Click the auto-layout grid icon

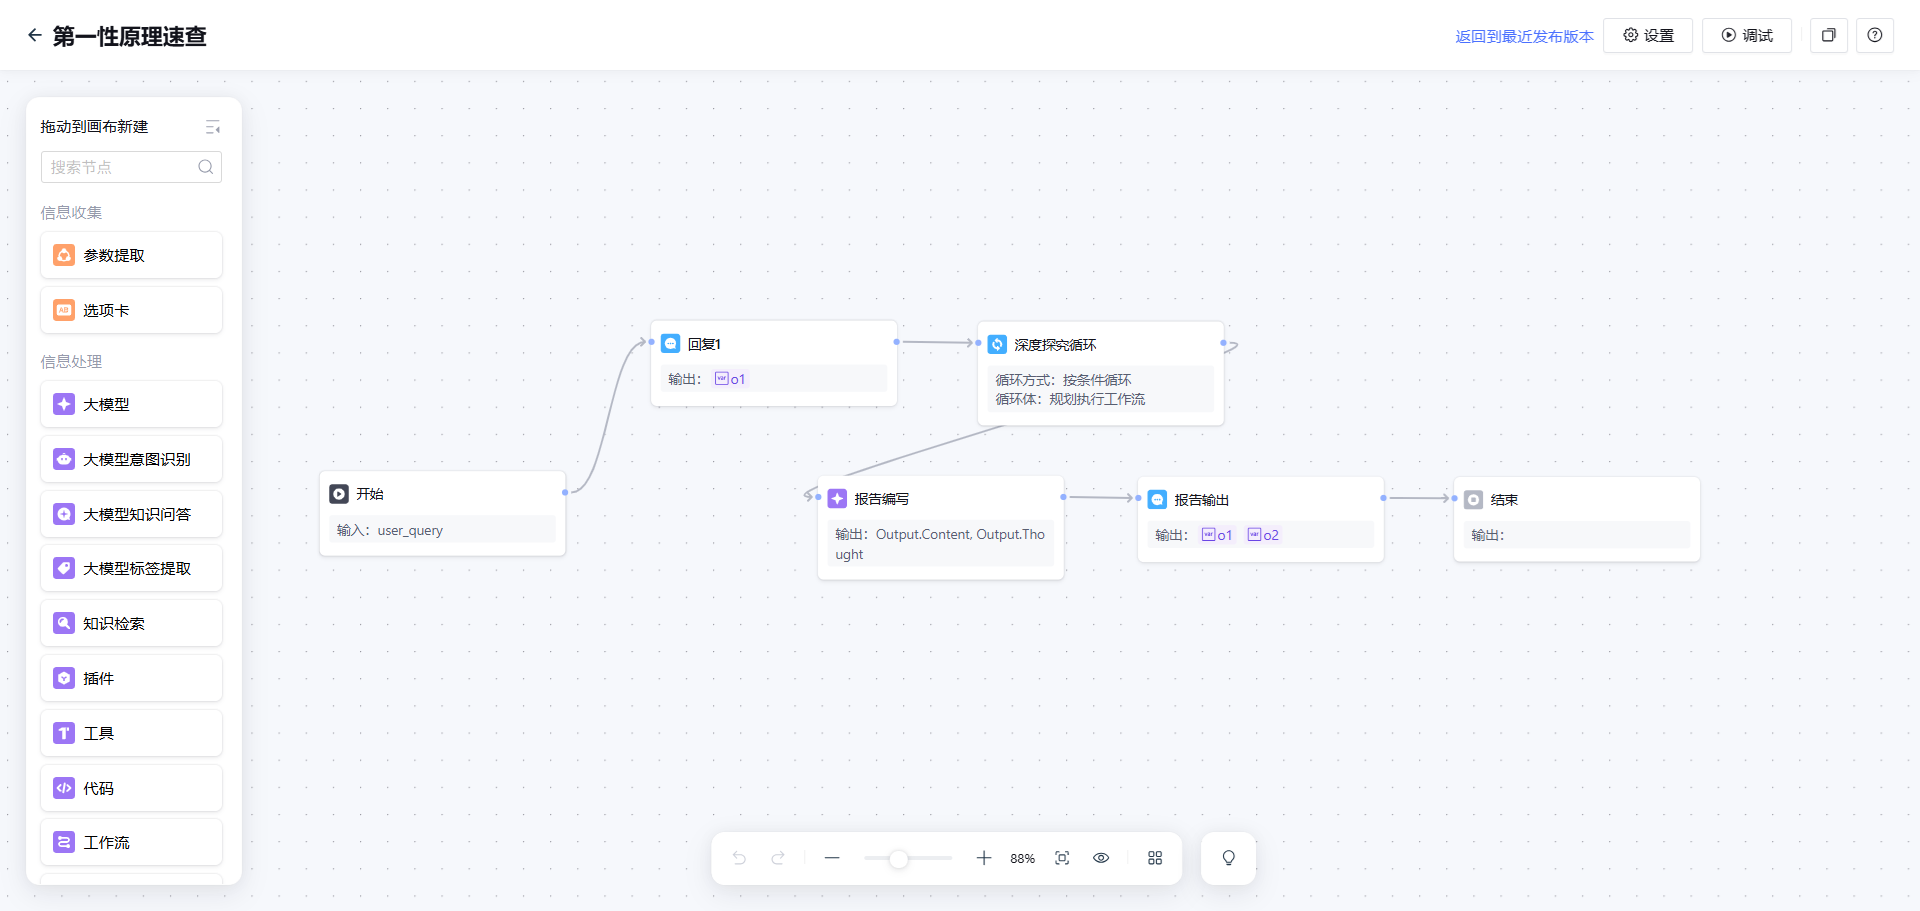1155,858
